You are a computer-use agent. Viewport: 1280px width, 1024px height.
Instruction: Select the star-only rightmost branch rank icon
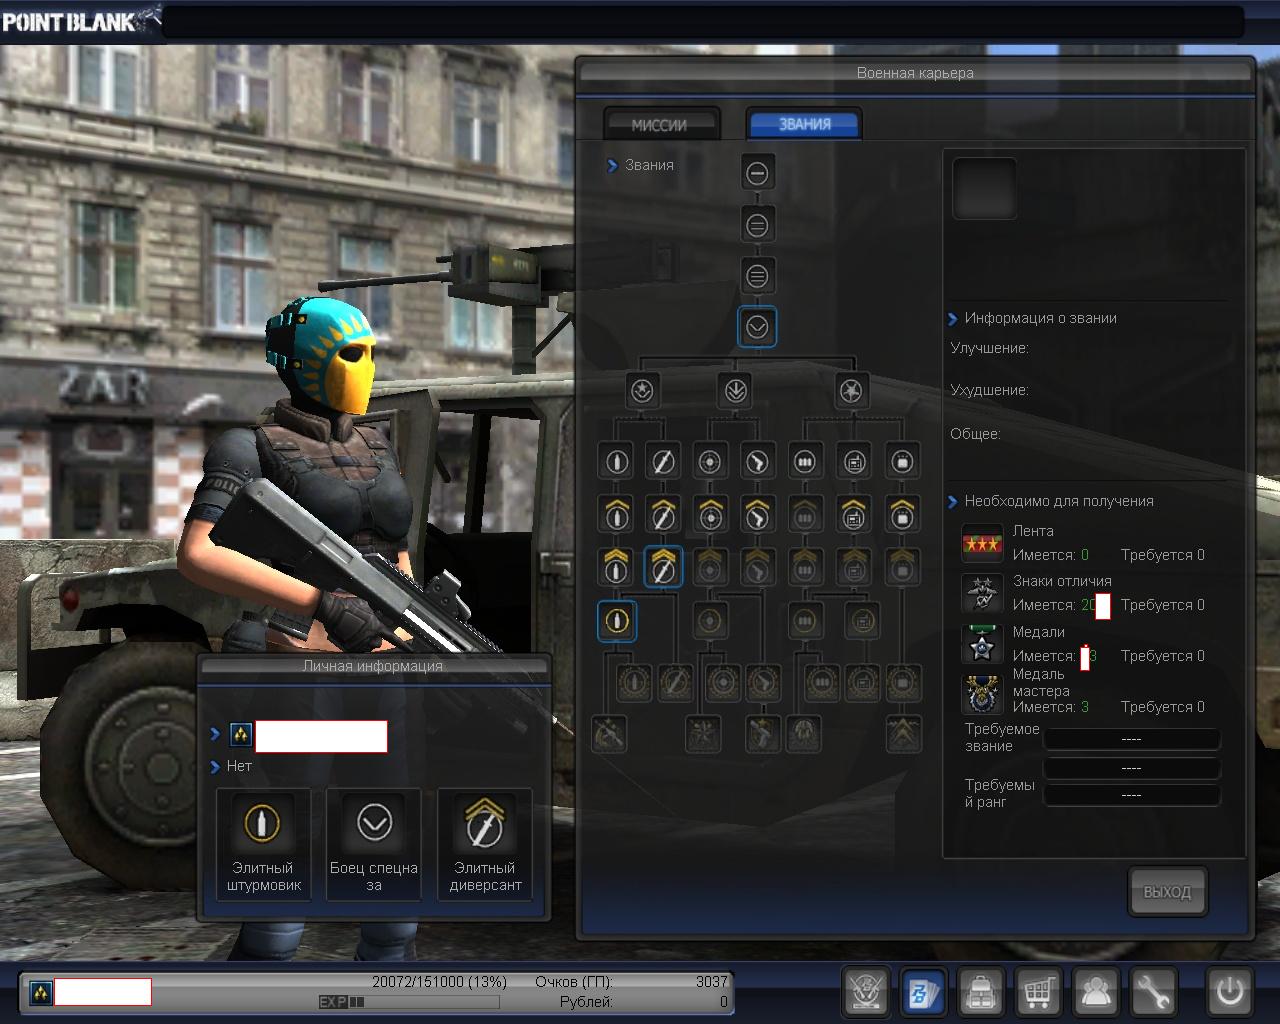(851, 391)
